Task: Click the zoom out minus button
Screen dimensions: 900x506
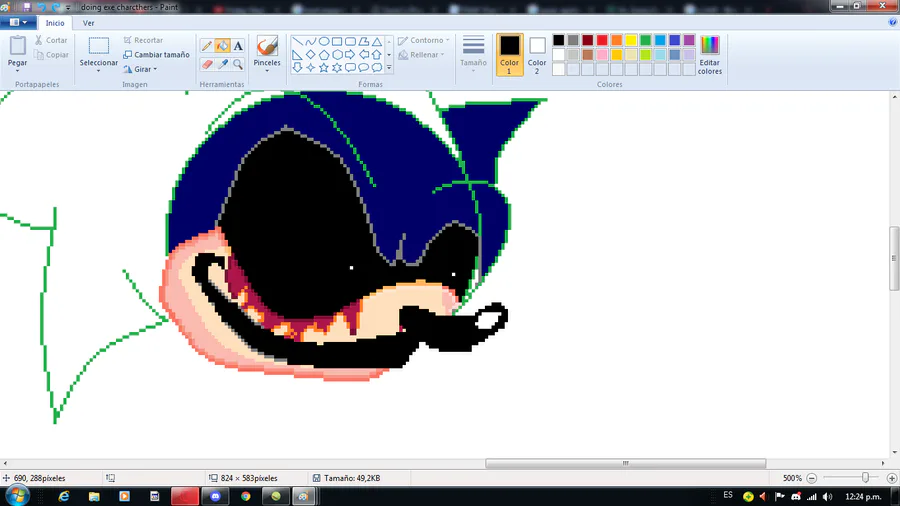Action: pos(812,478)
